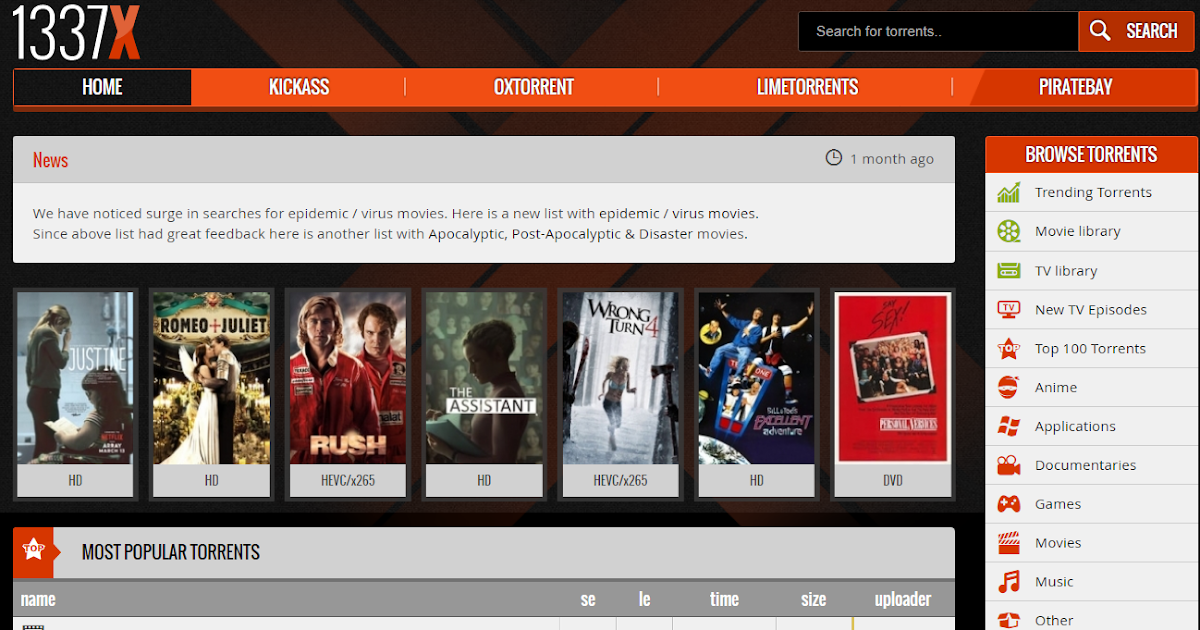The image size is (1200, 630).
Task: Click the time column header
Action: click(x=724, y=599)
